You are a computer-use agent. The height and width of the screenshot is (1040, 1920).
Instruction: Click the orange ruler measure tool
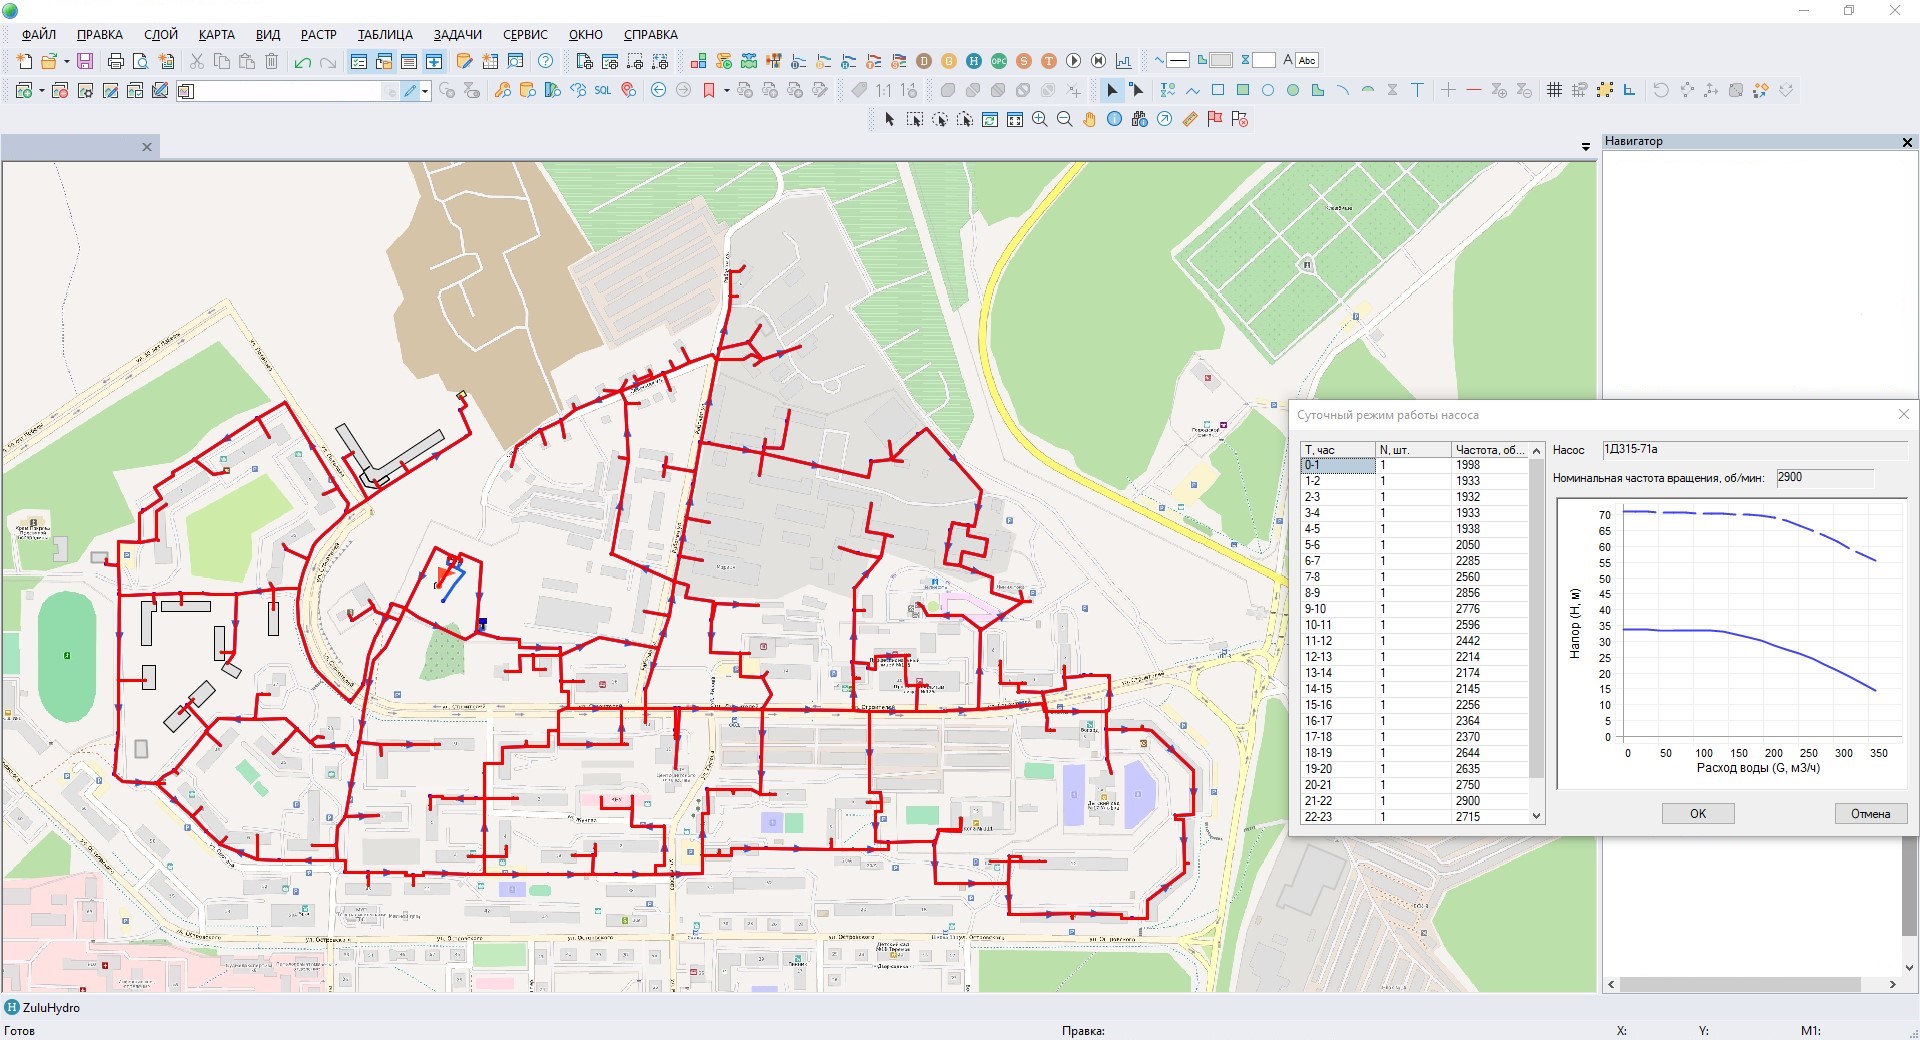pos(1189,119)
